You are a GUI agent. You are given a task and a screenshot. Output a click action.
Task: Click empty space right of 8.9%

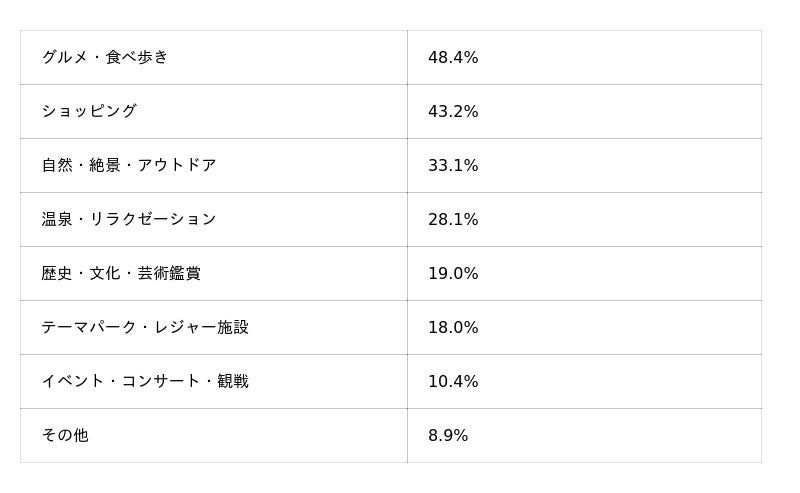click(x=615, y=436)
